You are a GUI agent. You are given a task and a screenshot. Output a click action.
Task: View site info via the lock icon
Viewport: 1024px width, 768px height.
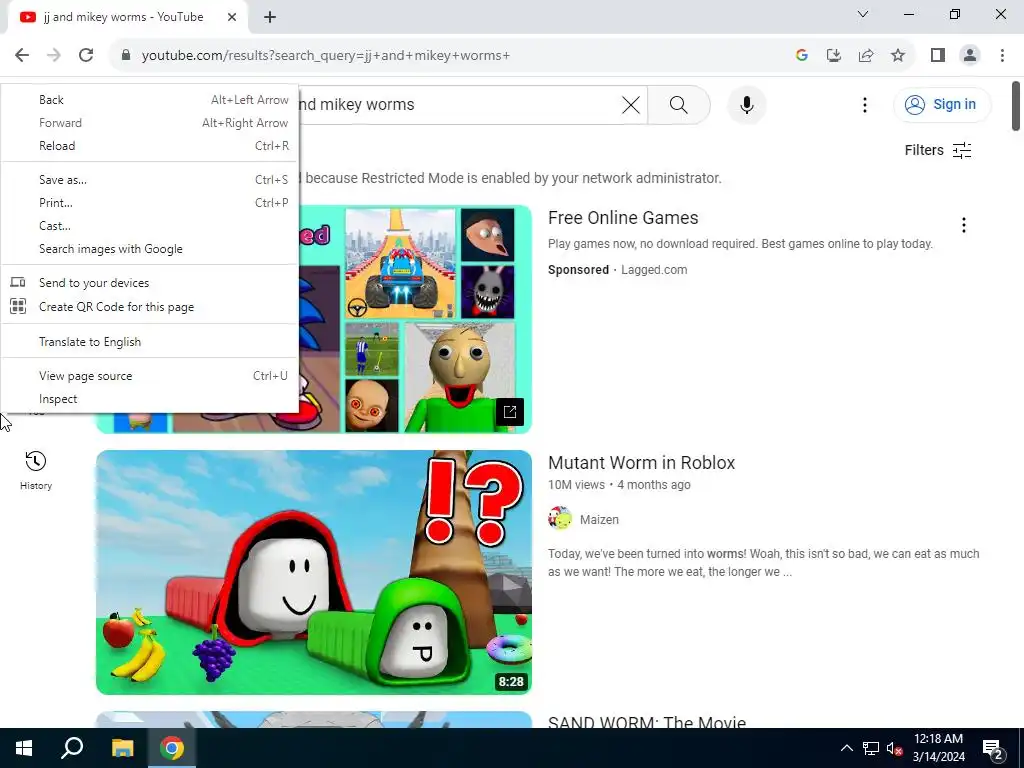pos(126,56)
